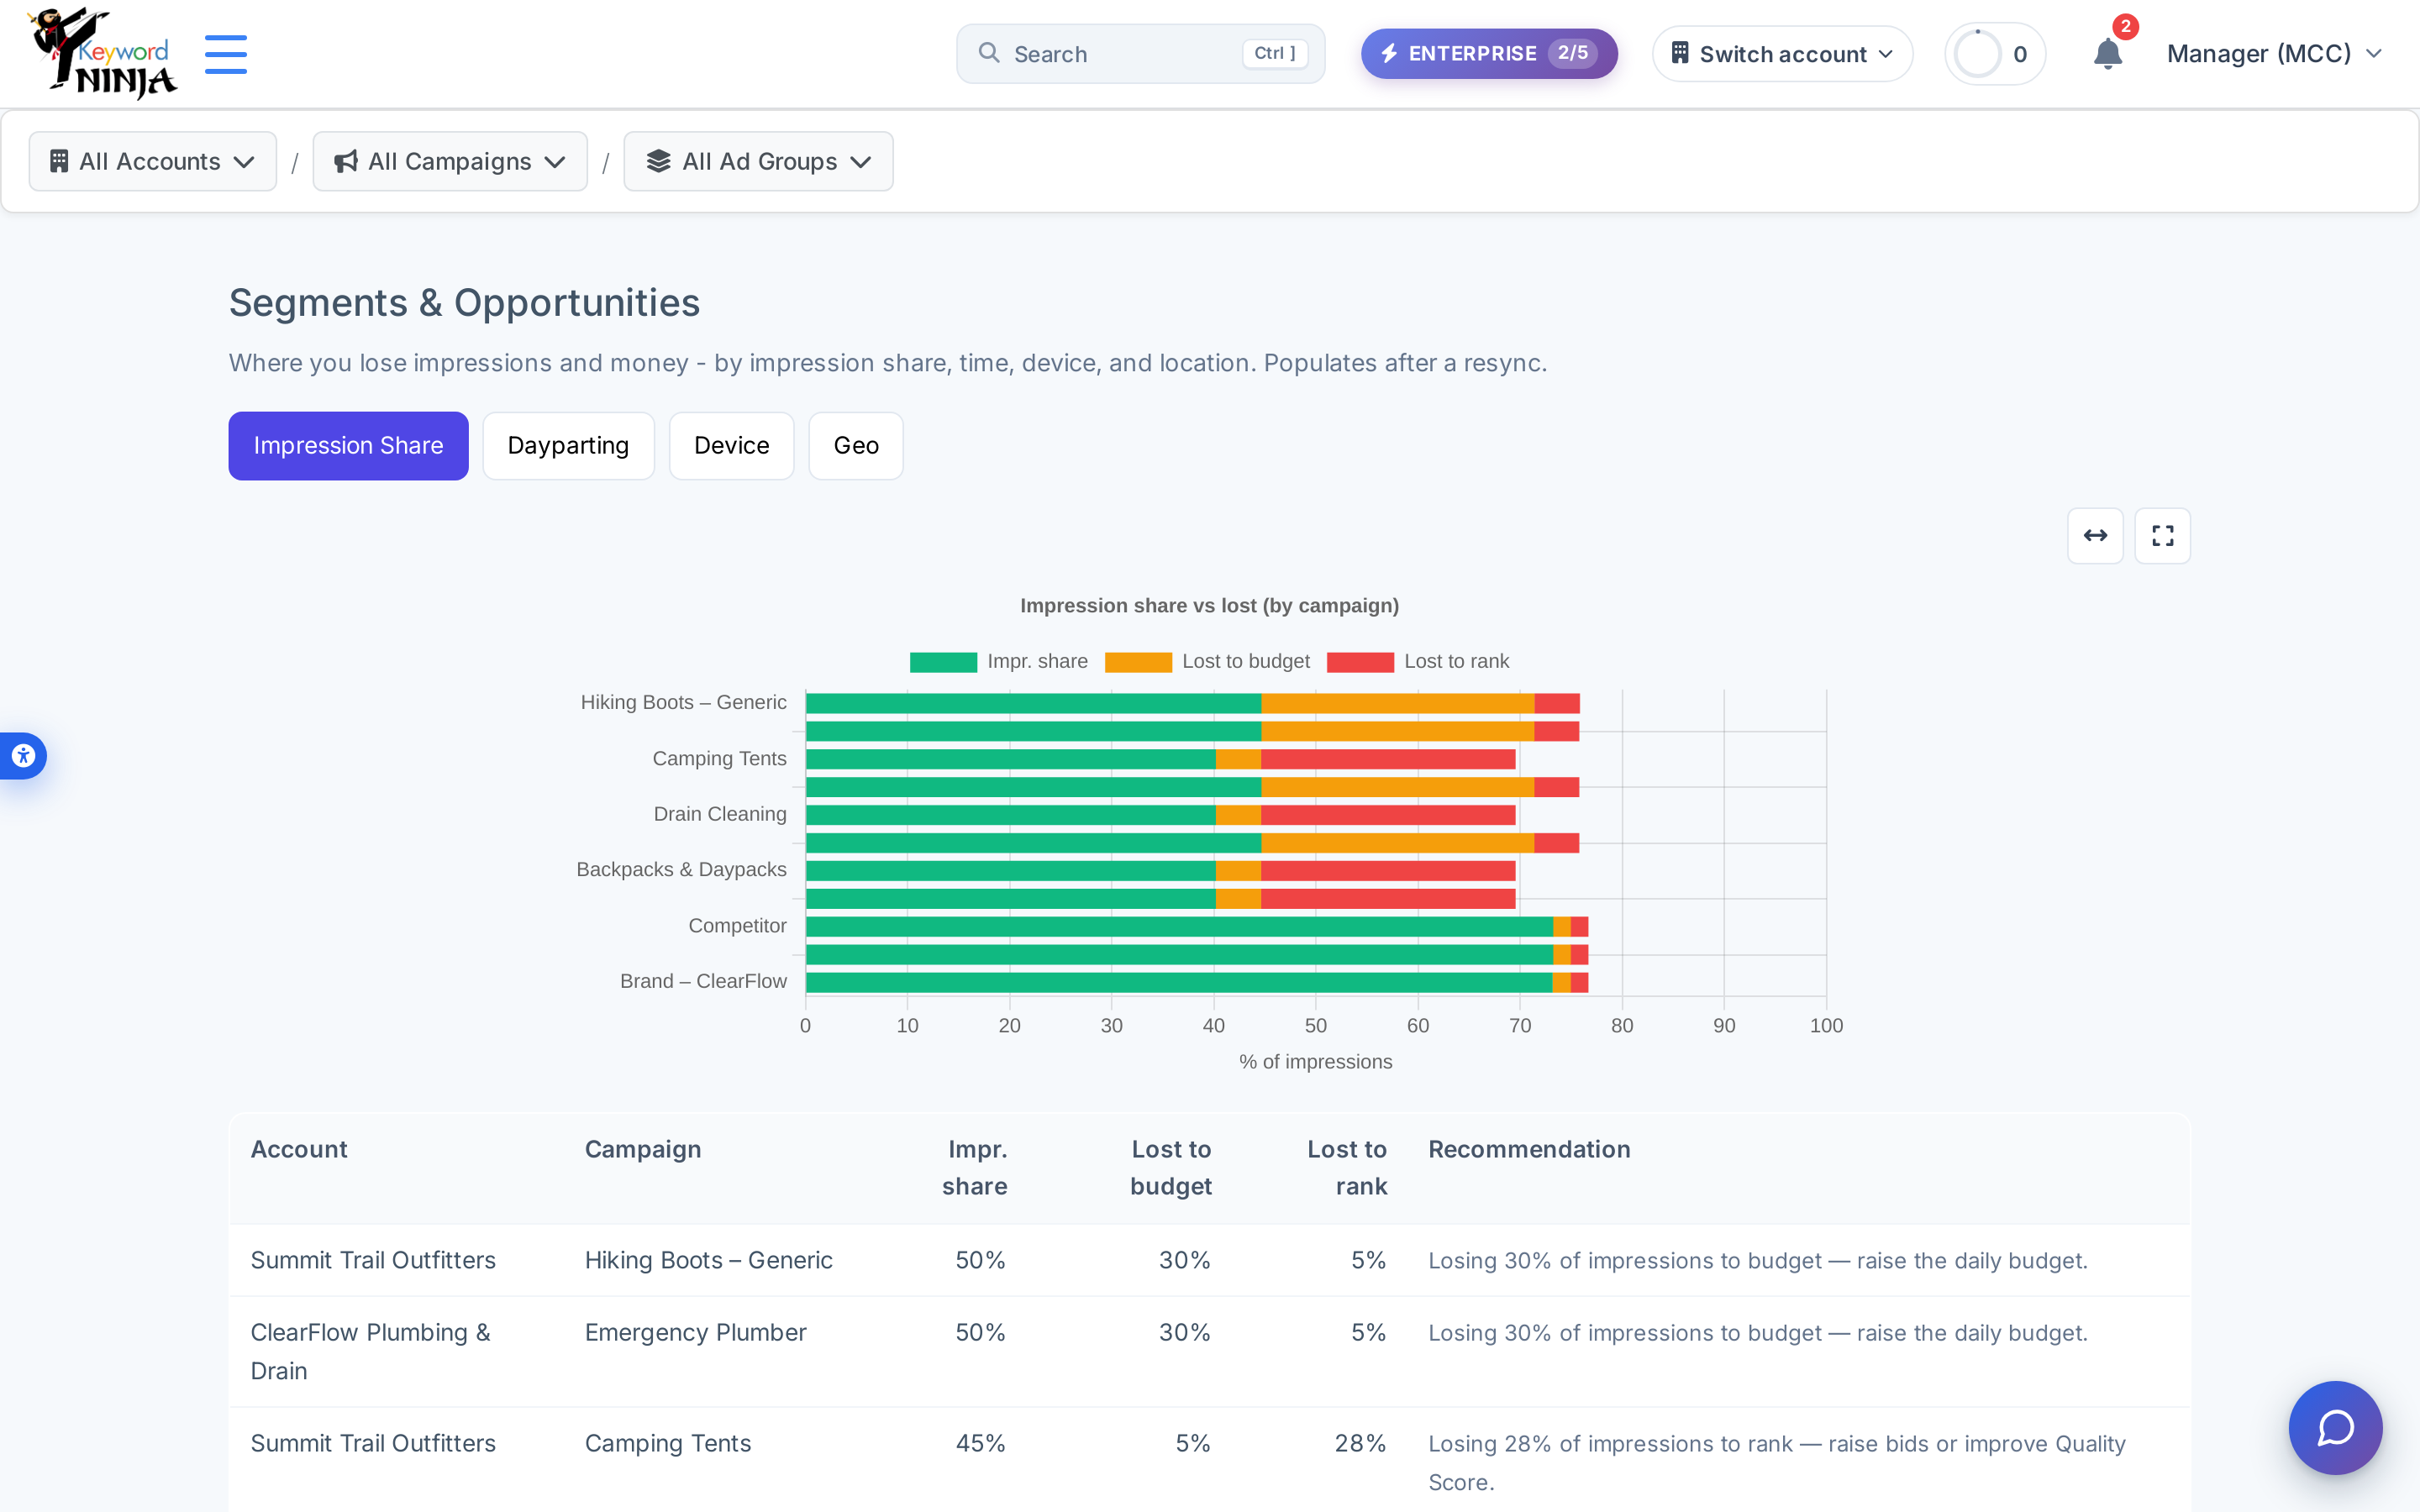Open the Switch account dropdown
Viewport: 2420px width, 1512px height.
[1783, 54]
